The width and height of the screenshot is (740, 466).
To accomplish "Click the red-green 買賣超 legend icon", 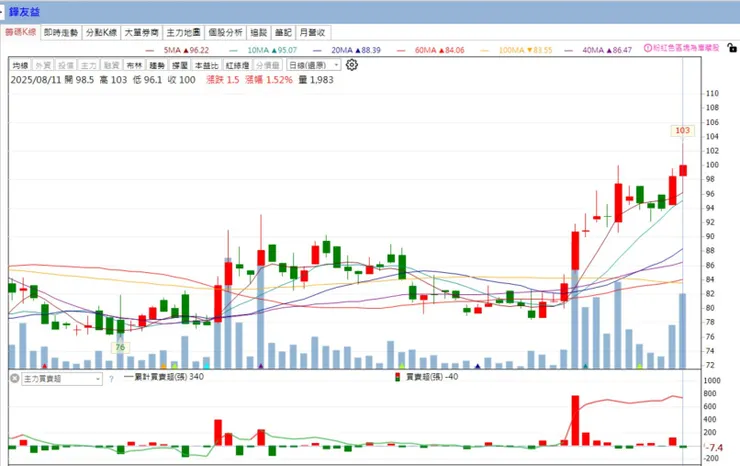I will point(397,377).
